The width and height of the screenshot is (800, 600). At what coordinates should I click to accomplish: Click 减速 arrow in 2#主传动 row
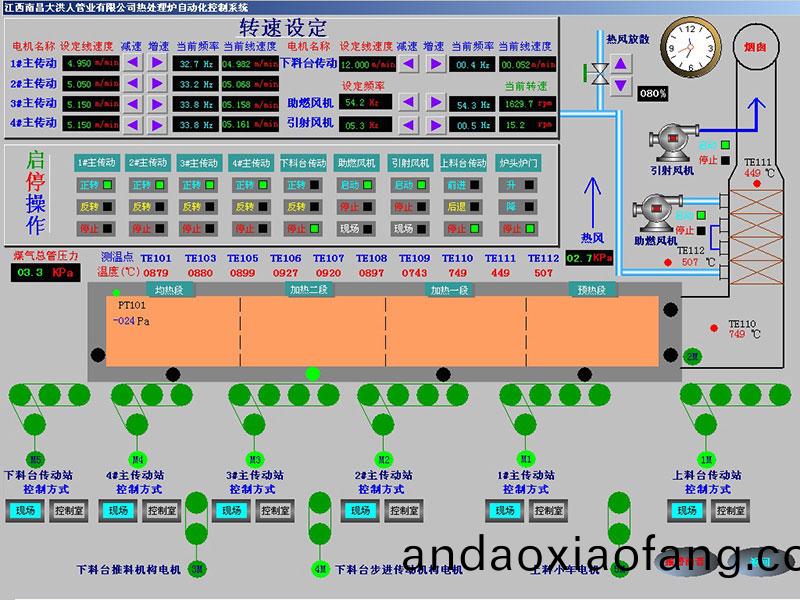(133, 83)
